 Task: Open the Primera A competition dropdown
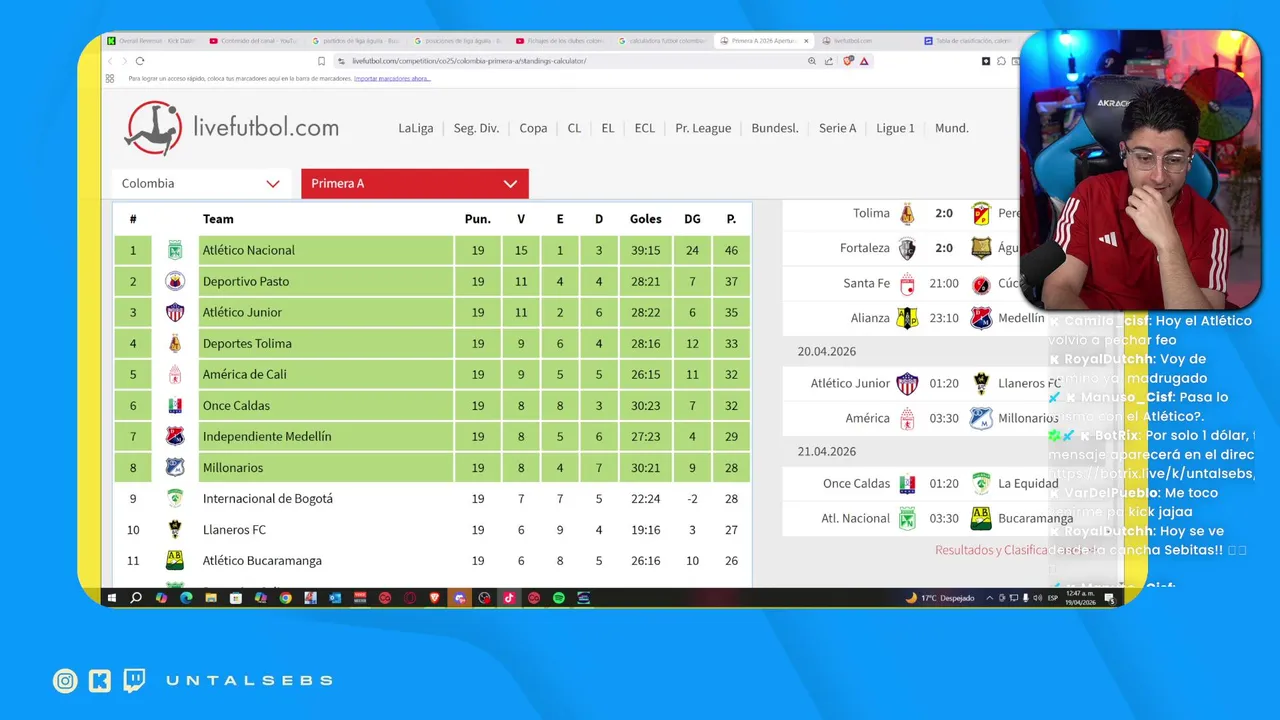[415, 183]
